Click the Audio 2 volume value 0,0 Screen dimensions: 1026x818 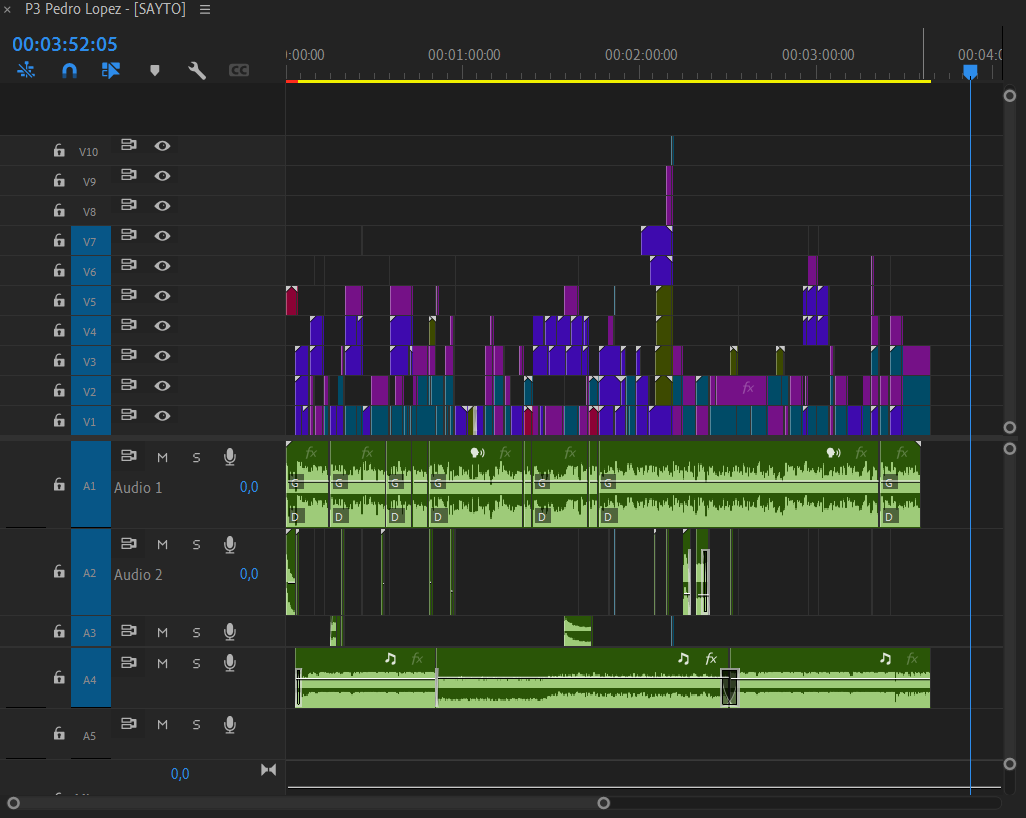point(249,574)
